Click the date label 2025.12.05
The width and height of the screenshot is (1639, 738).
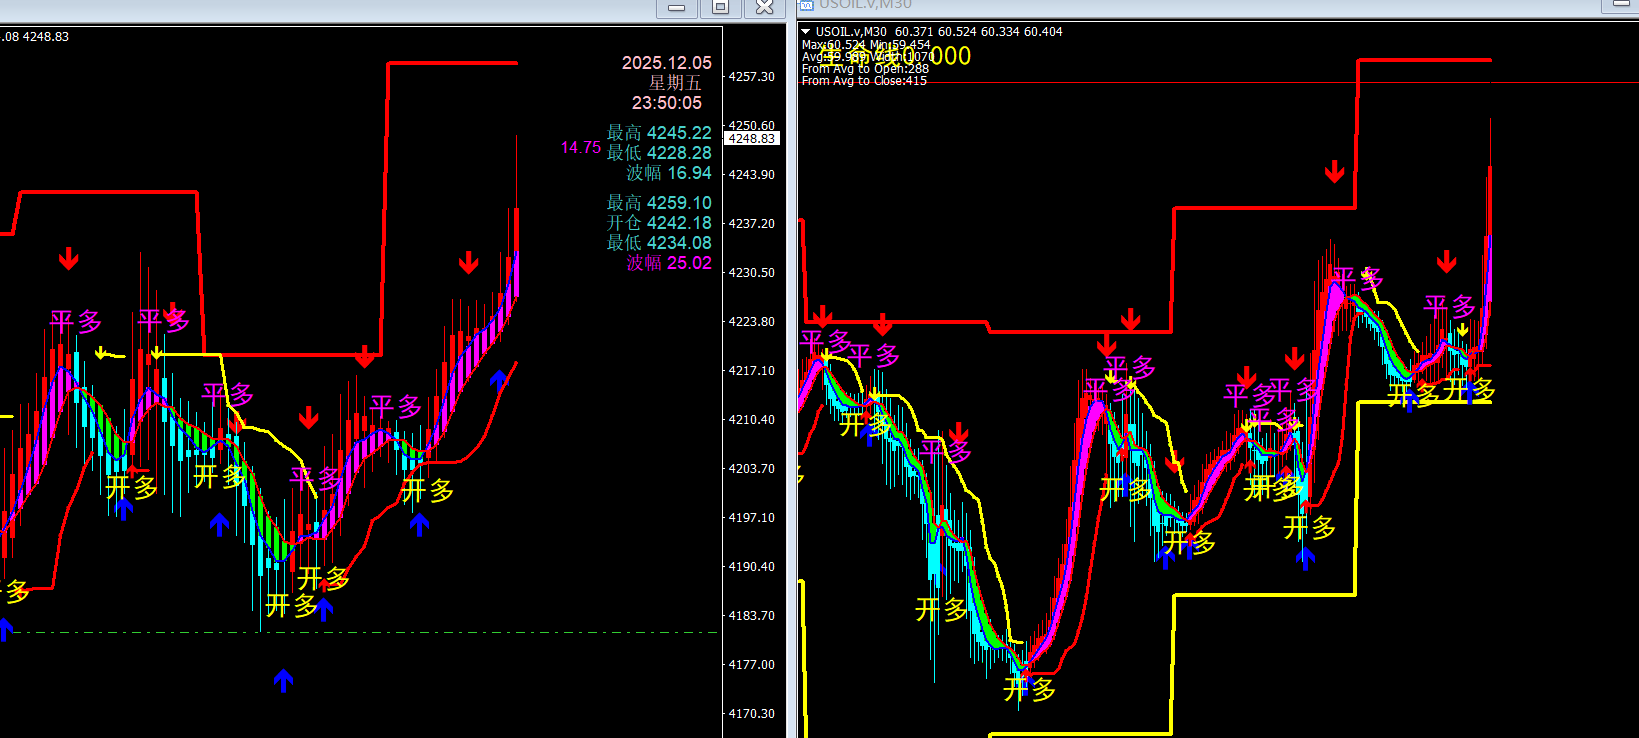667,63
